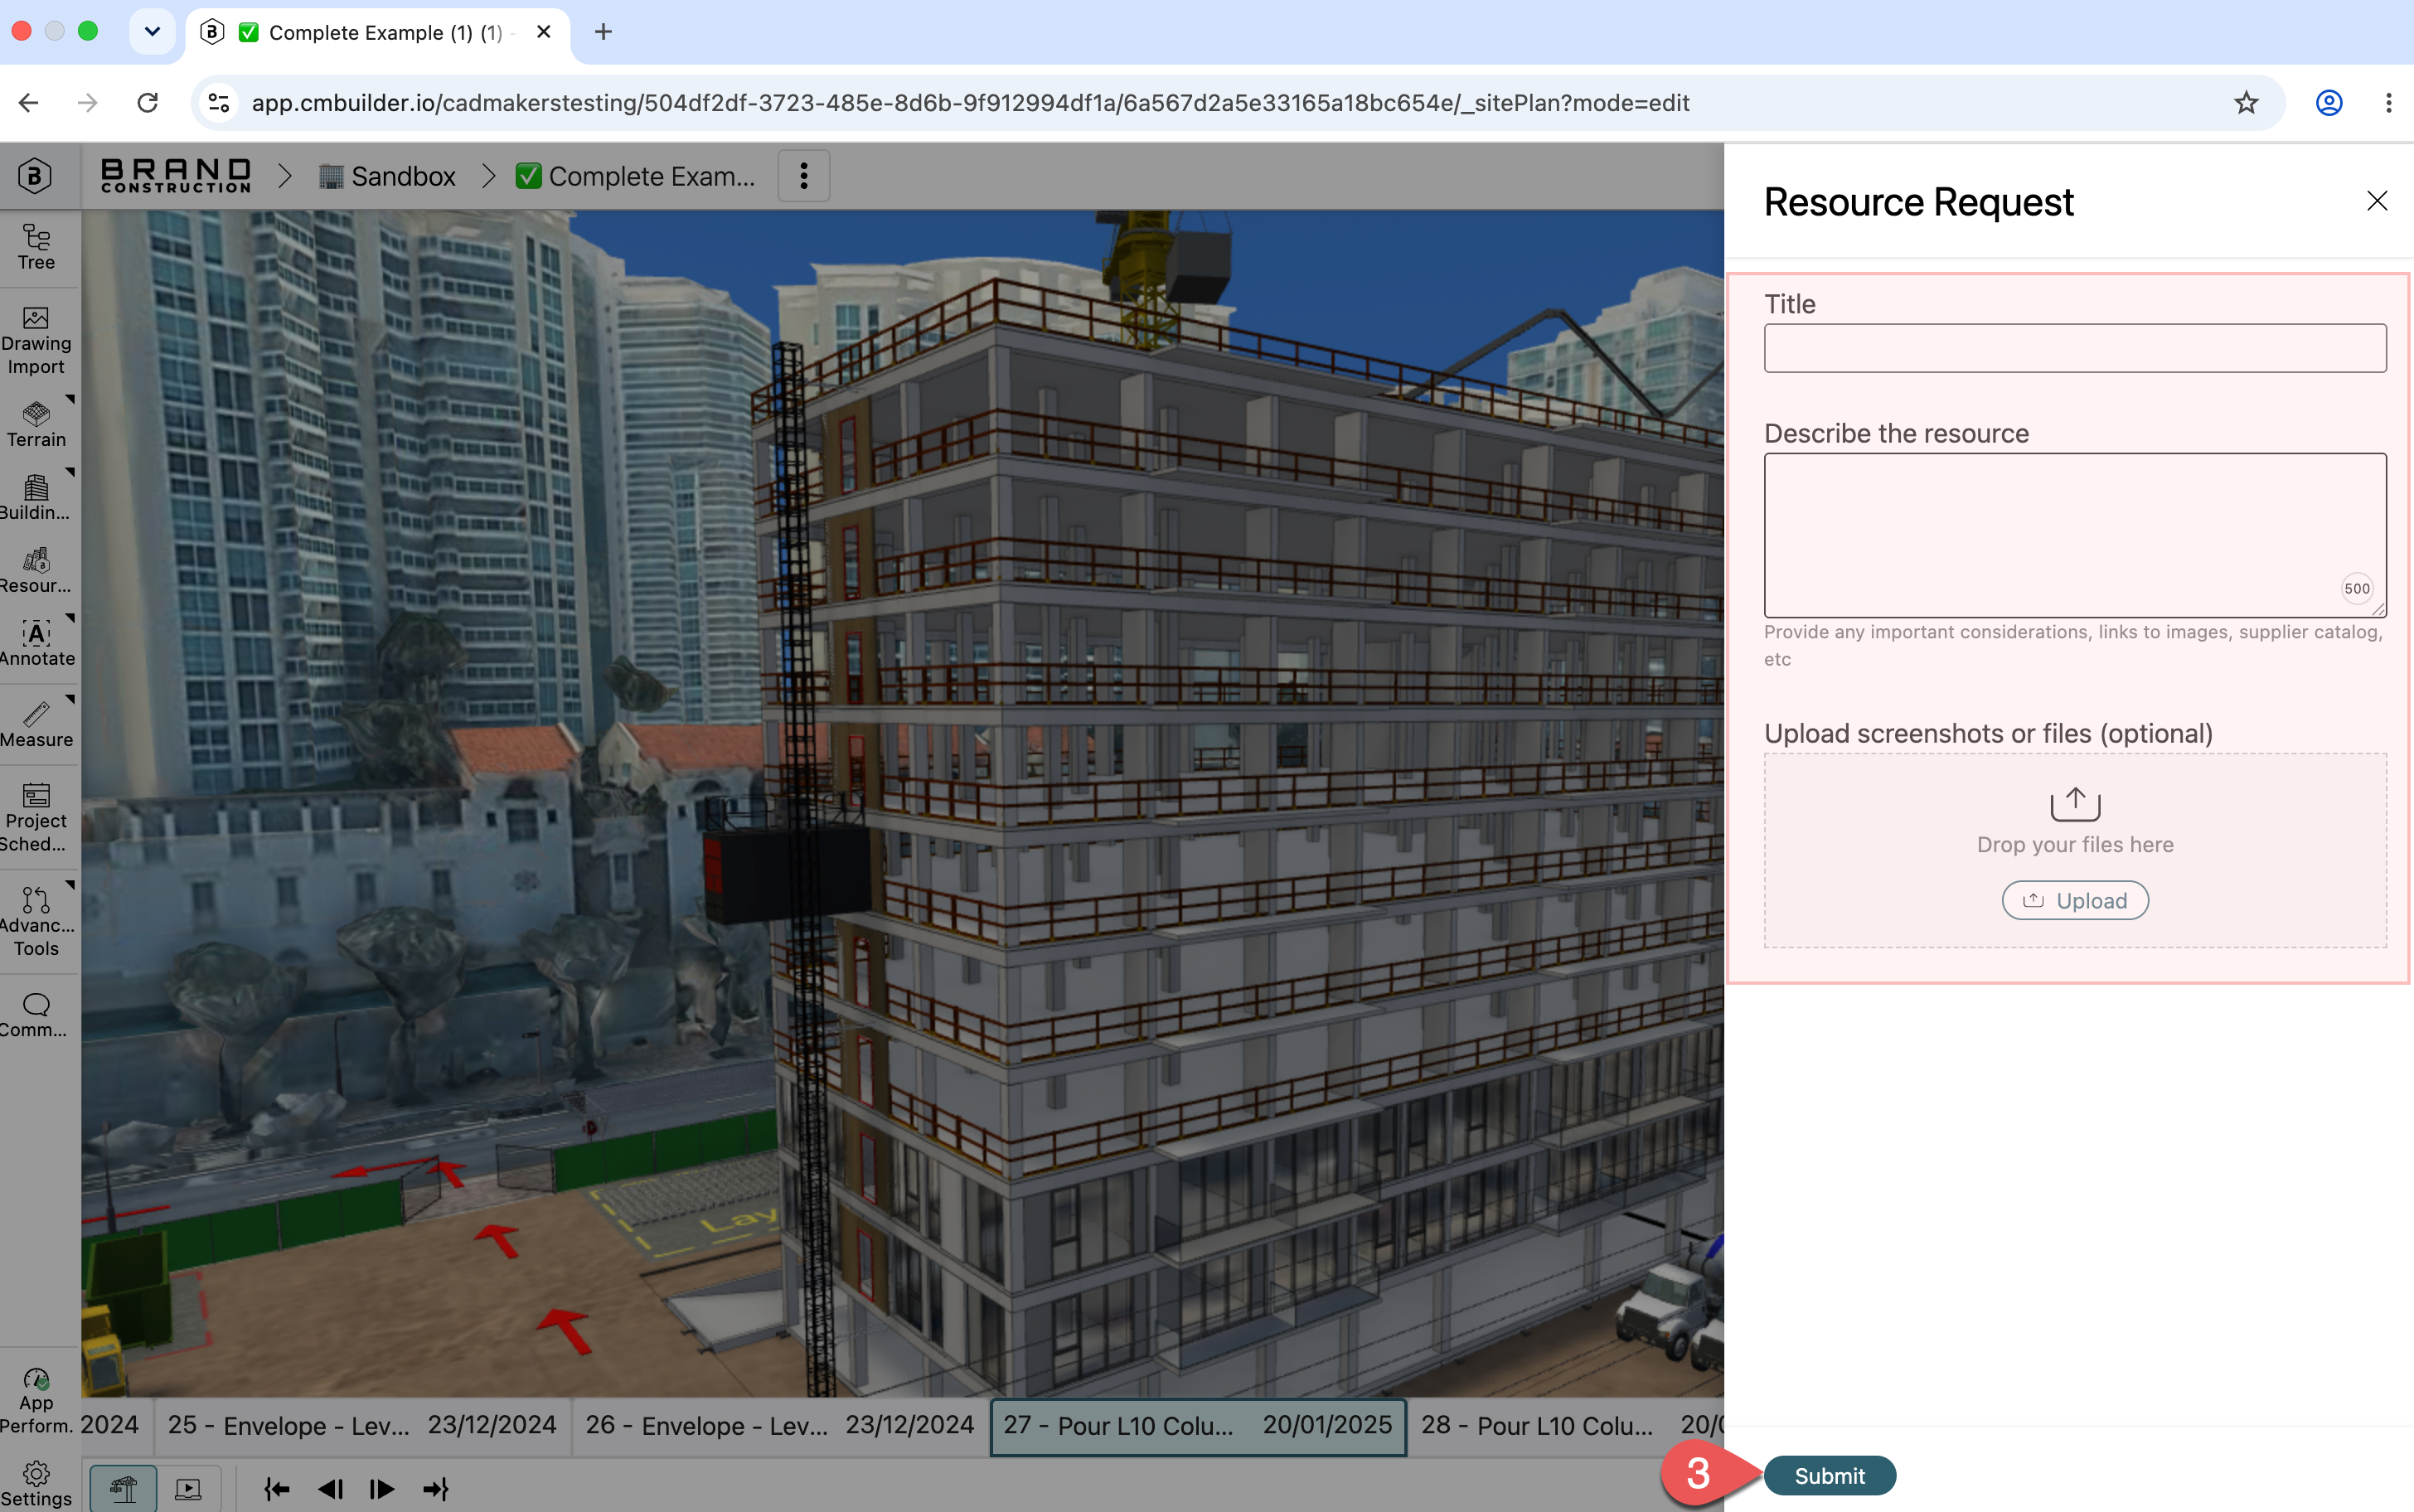Select the Measure tool
The image size is (2414, 1512).
coord(36,724)
